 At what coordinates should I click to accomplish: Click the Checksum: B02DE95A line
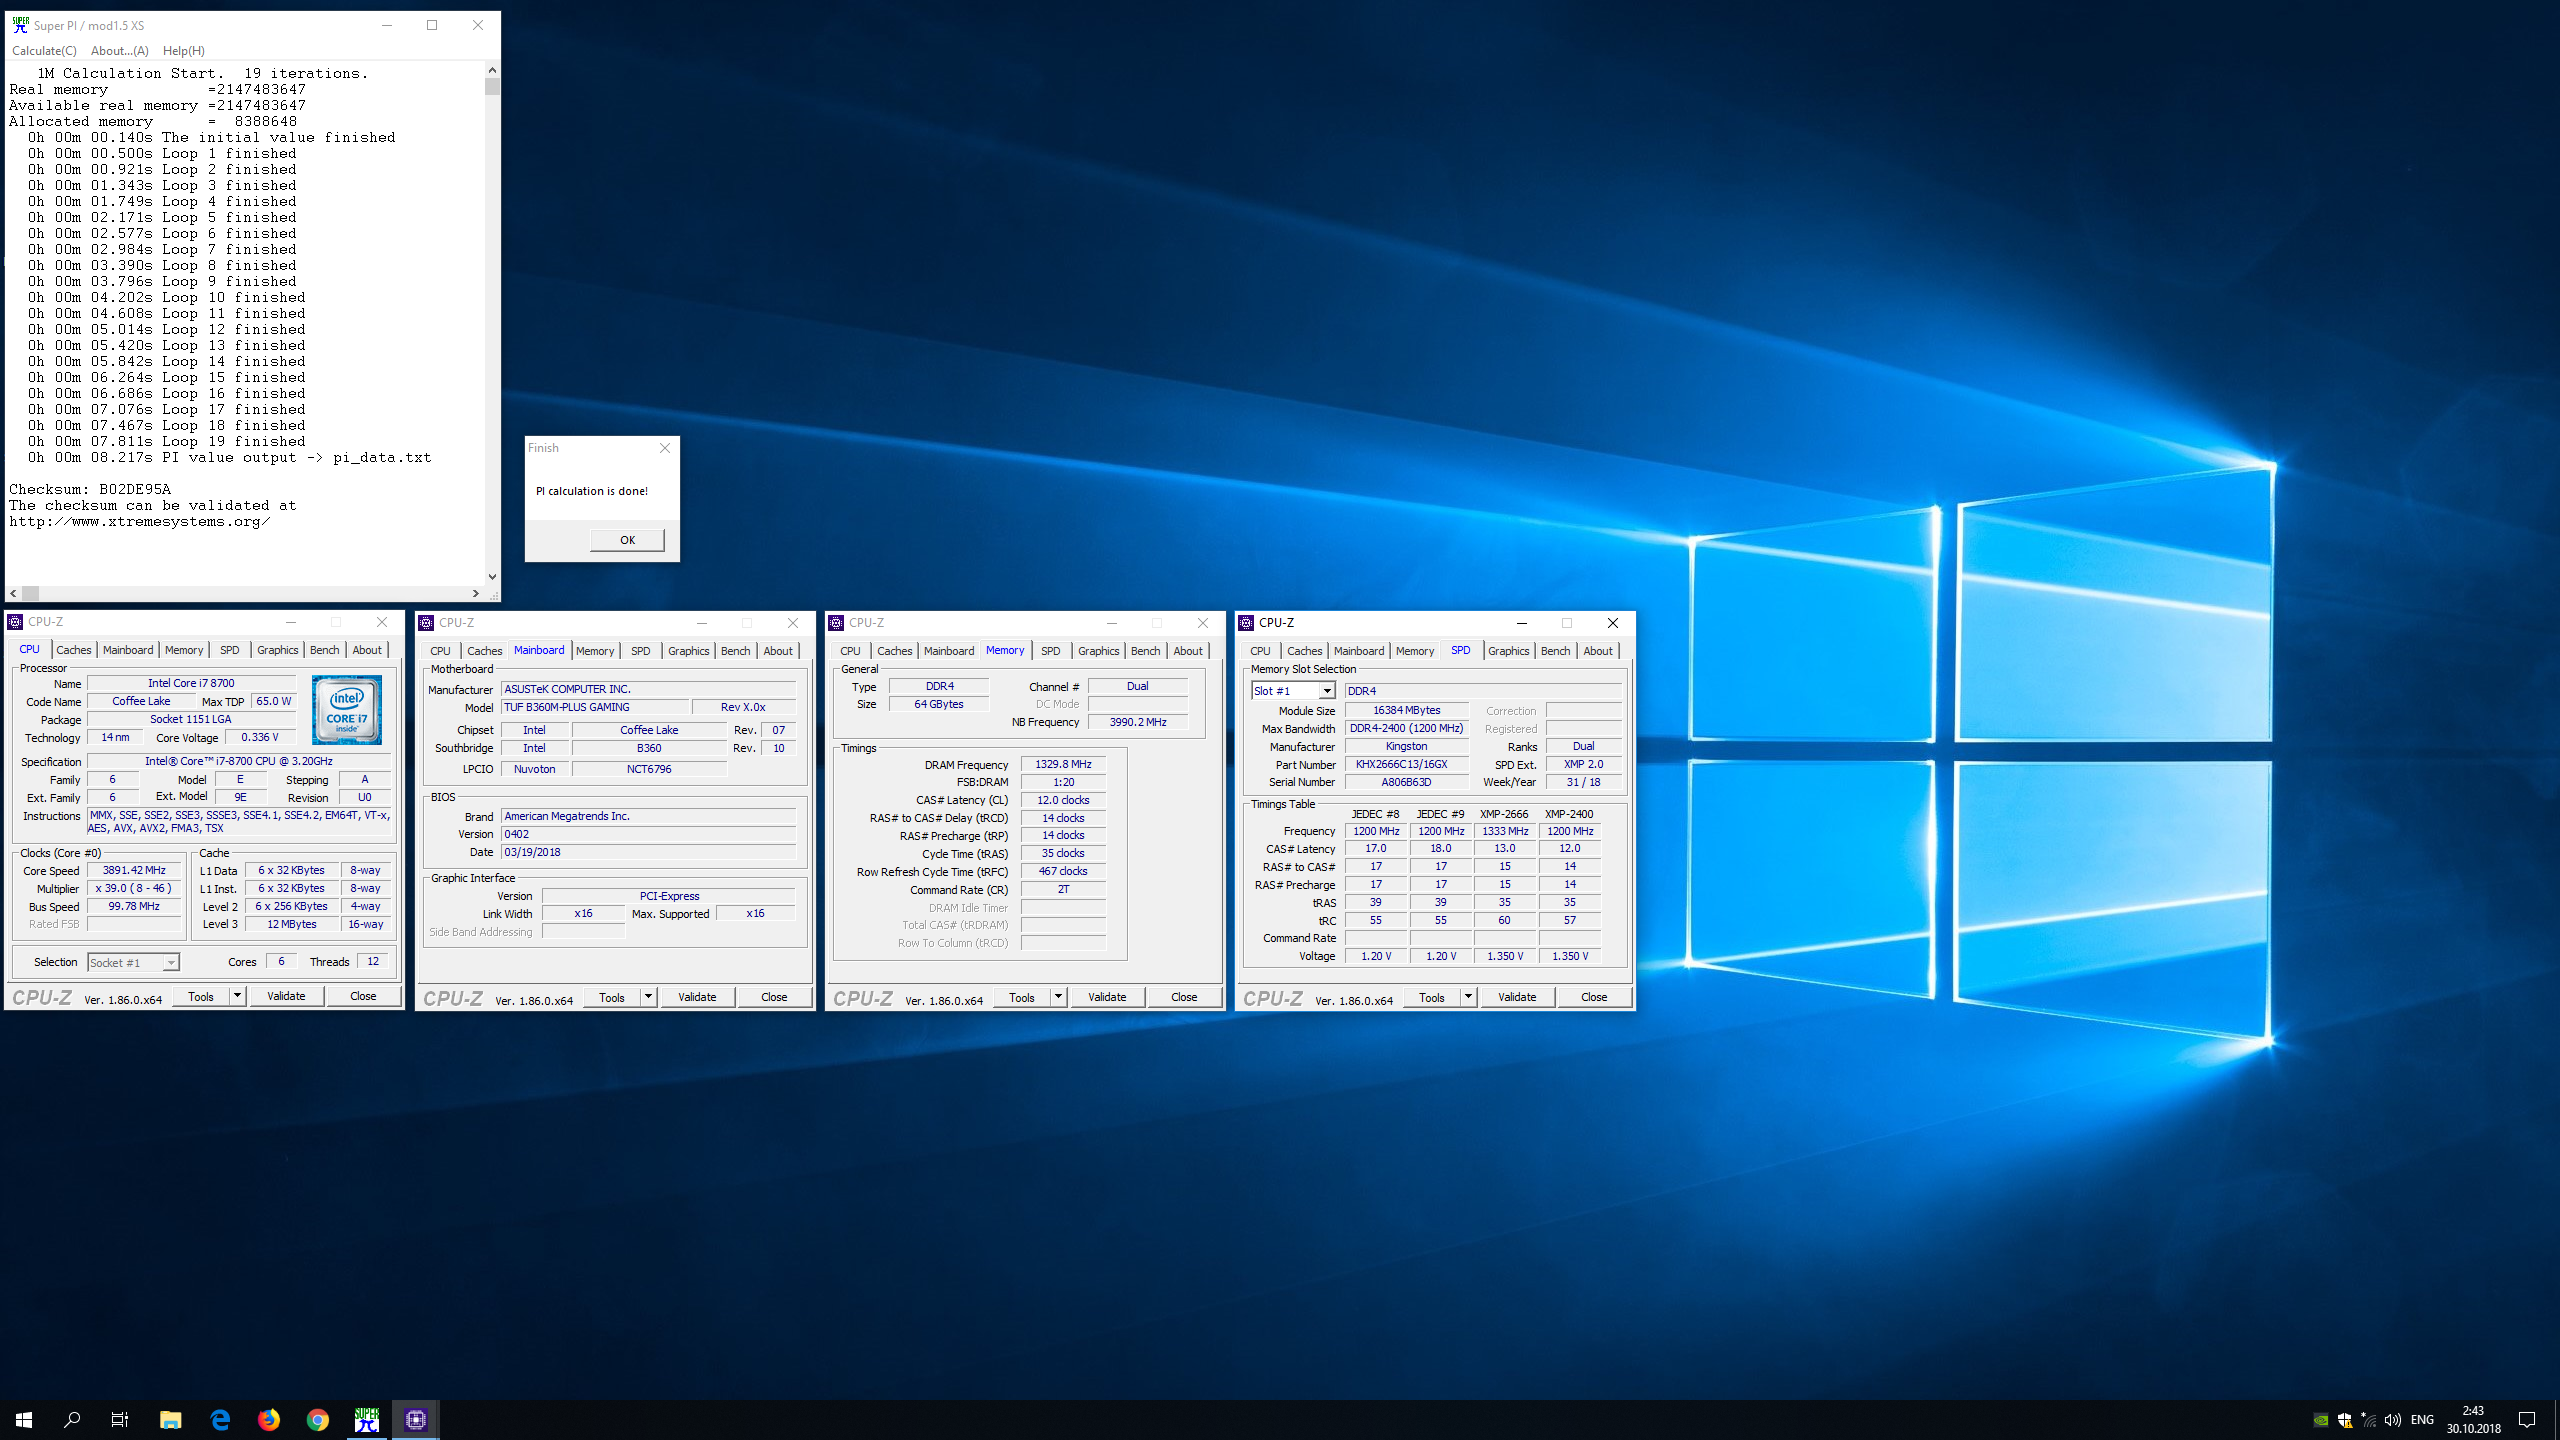(90, 489)
